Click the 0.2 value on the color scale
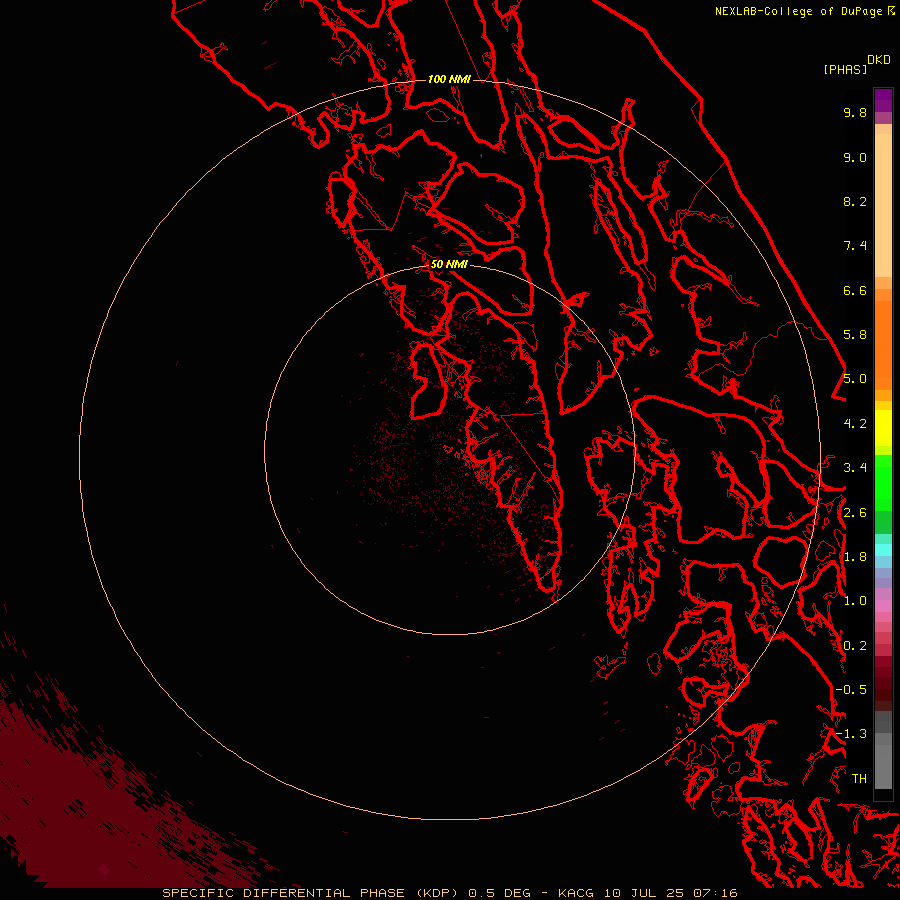Image resolution: width=900 pixels, height=900 pixels. (855, 646)
